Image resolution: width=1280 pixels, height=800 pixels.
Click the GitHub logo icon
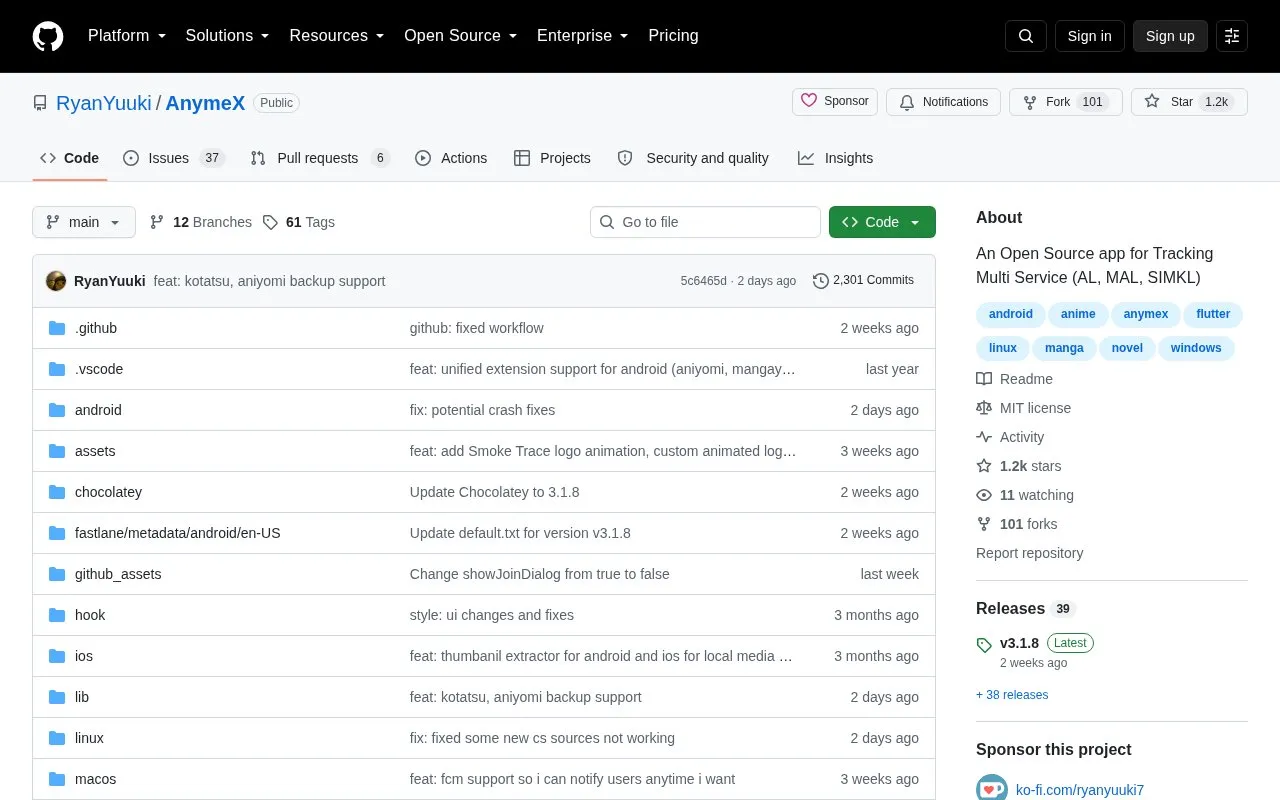click(x=48, y=36)
